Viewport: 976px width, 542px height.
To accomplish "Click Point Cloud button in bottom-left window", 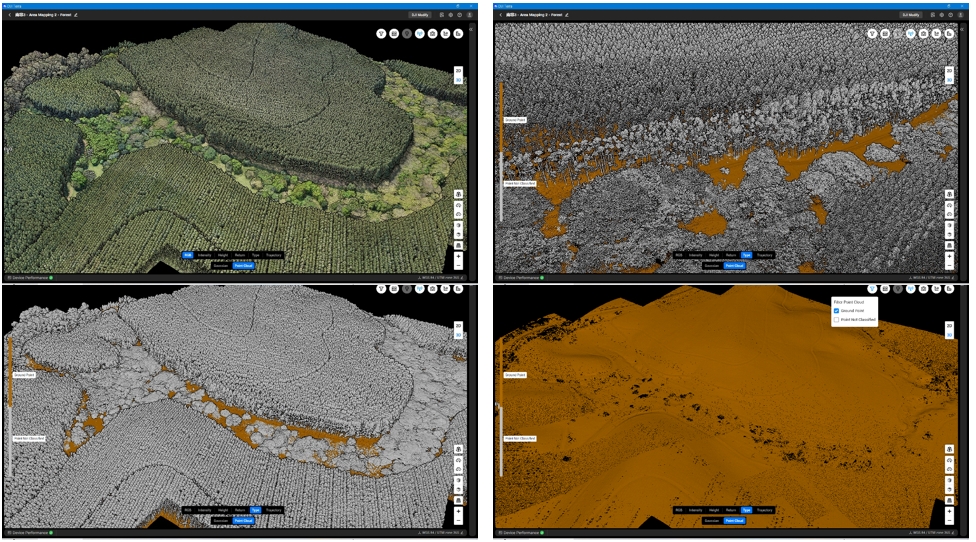I will click(243, 520).
